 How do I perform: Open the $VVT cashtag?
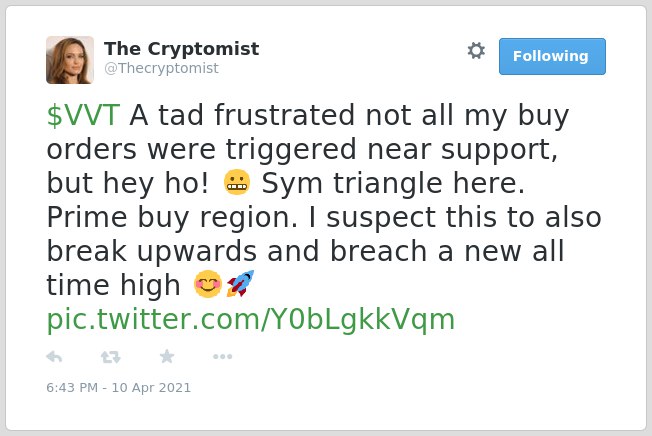(x=83, y=115)
